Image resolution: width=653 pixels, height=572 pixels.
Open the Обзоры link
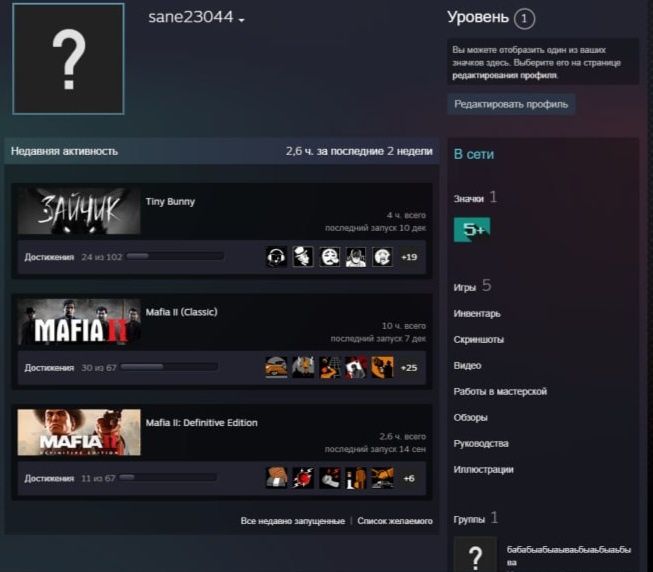[471, 418]
